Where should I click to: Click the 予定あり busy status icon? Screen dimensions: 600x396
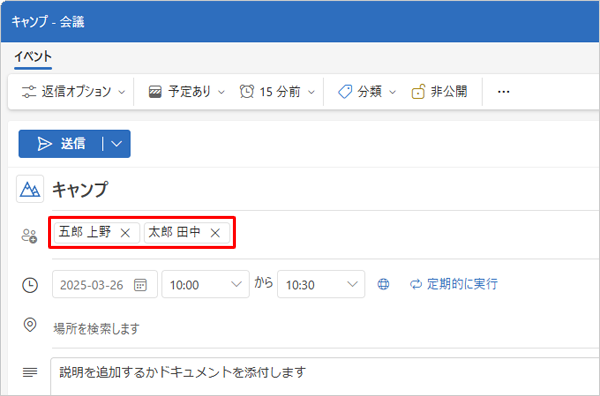point(155,92)
